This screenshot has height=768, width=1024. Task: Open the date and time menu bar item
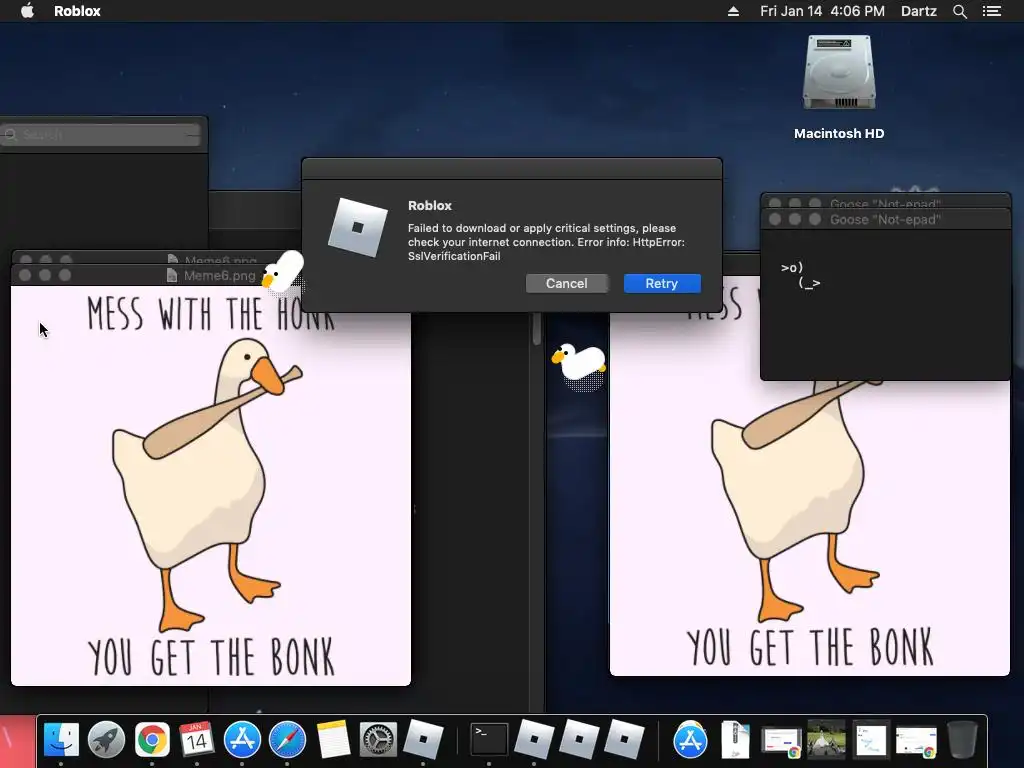pyautogui.click(x=822, y=11)
